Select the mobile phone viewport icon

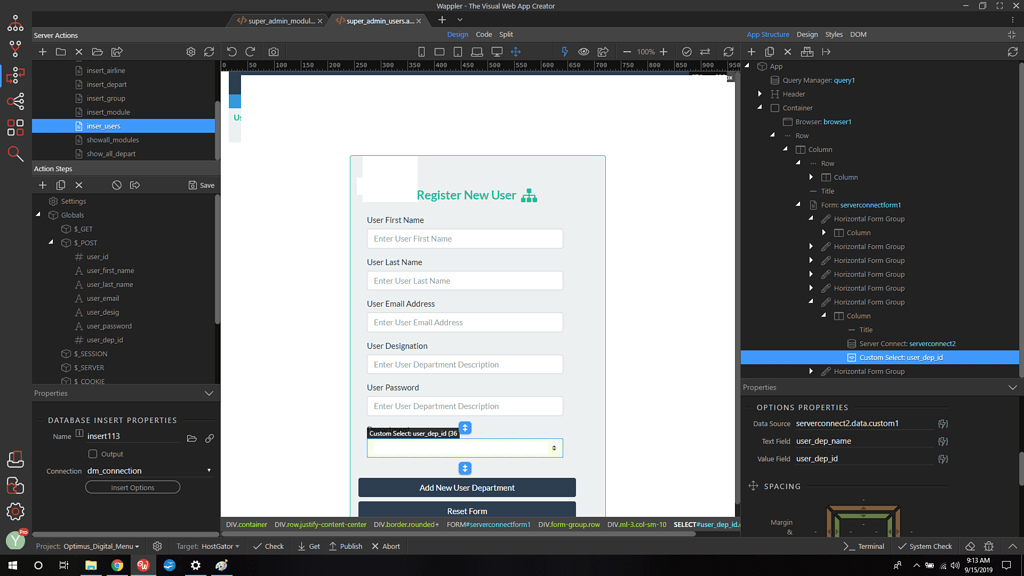coord(421,52)
